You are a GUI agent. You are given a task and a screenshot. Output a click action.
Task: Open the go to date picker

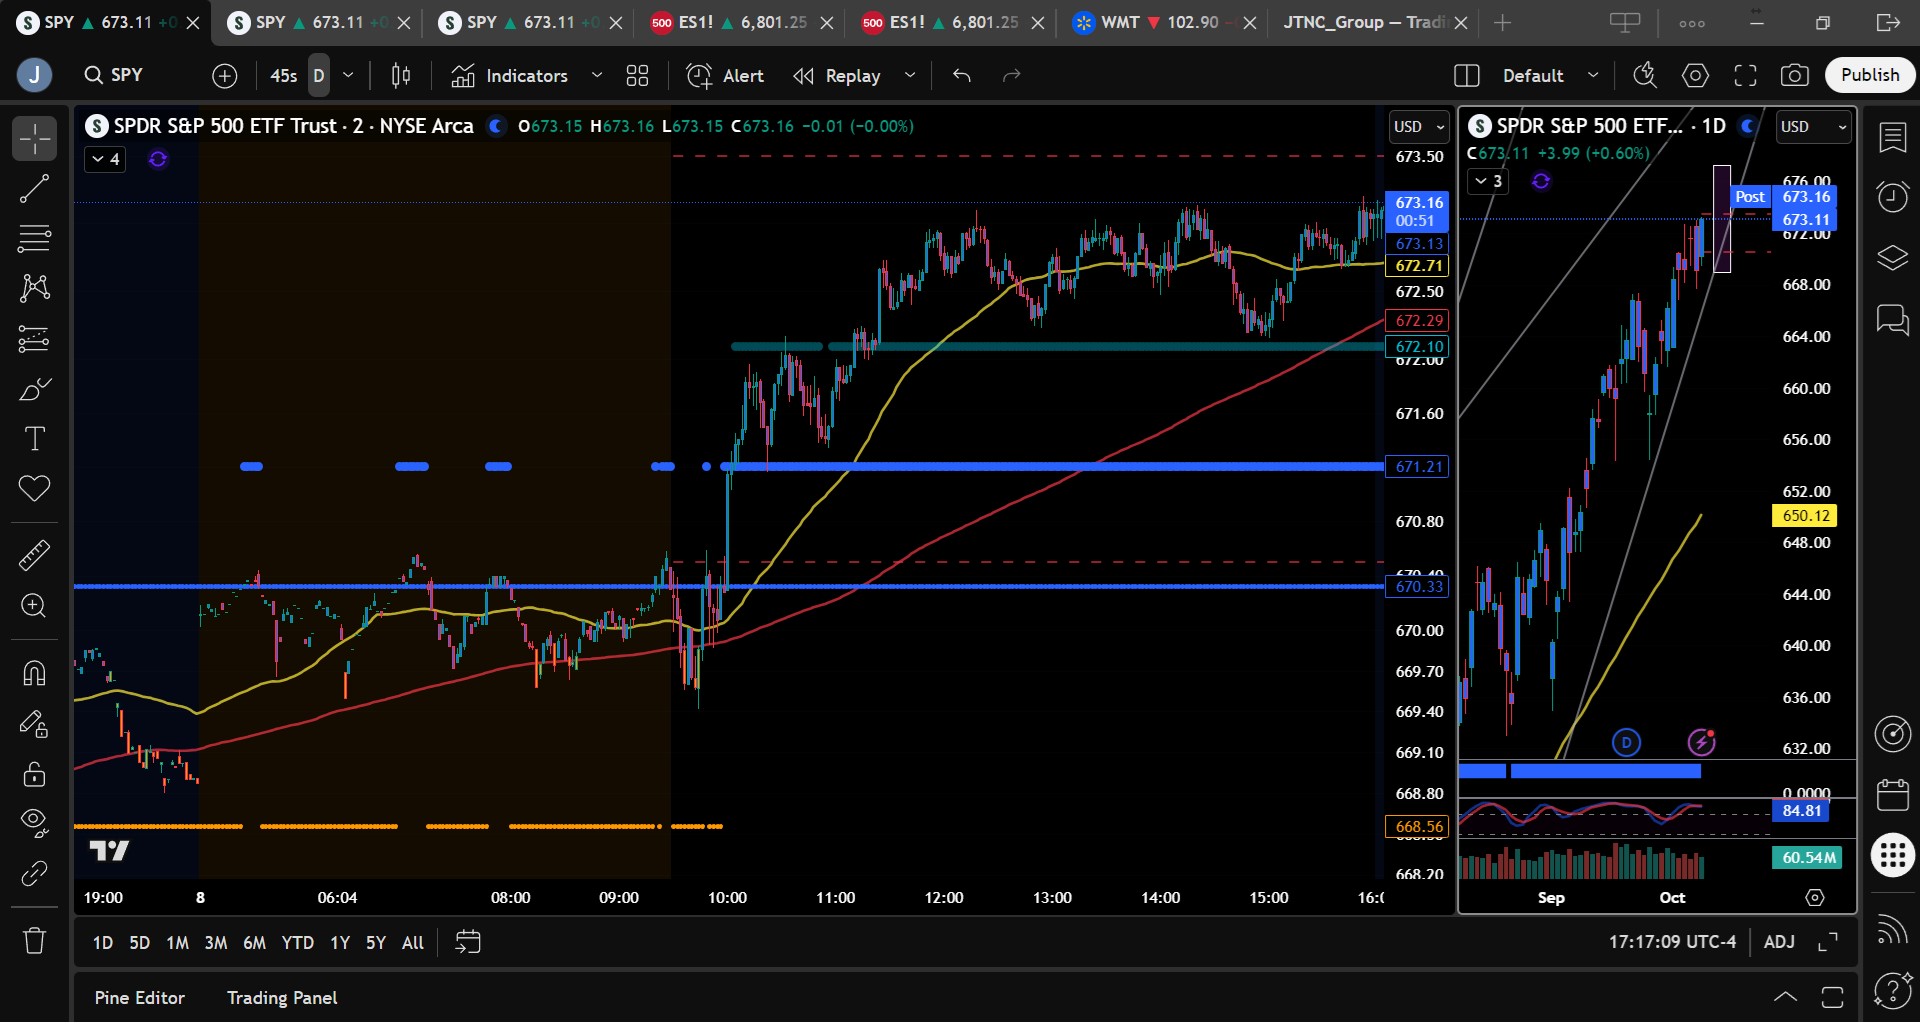(468, 942)
